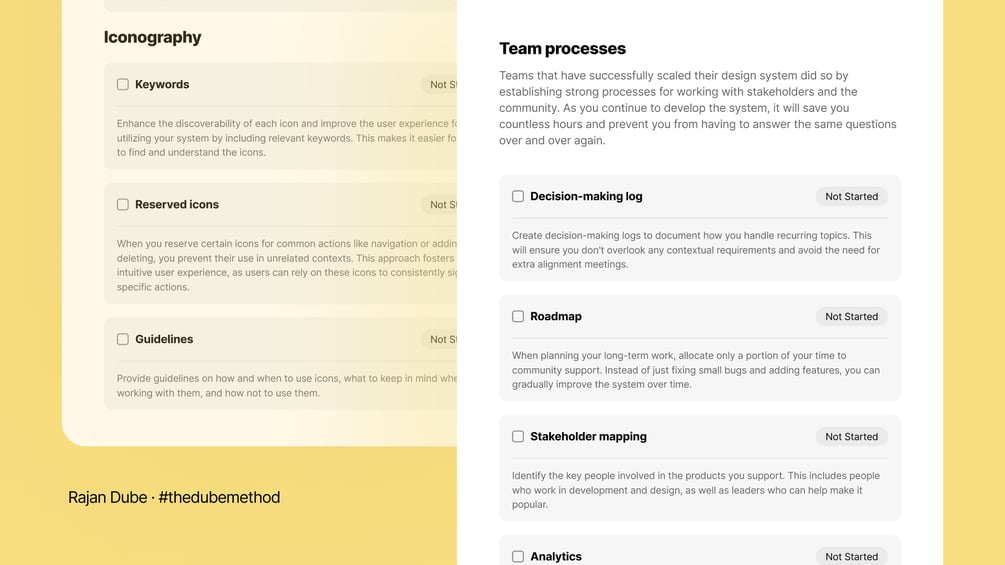Check the Decision-making log checkbox

point(518,197)
